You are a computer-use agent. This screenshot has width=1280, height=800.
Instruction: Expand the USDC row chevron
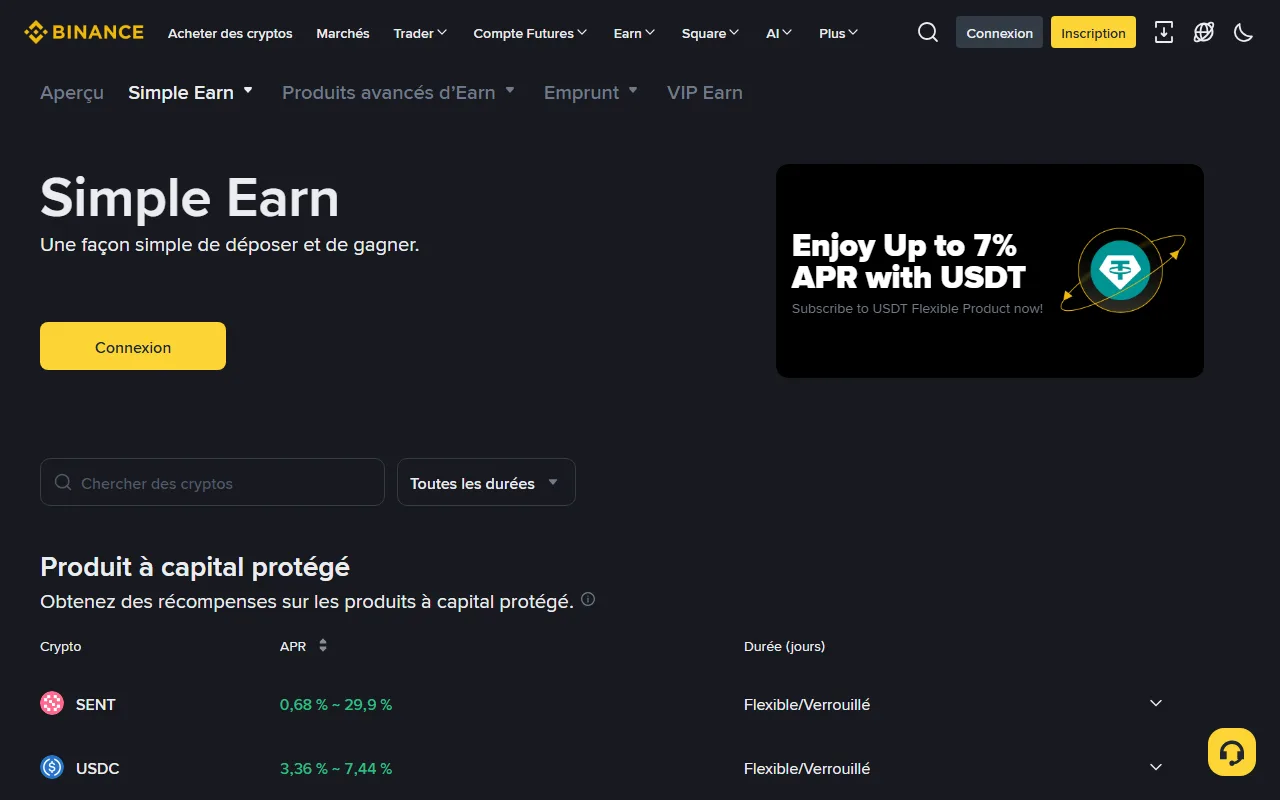pos(1156,767)
